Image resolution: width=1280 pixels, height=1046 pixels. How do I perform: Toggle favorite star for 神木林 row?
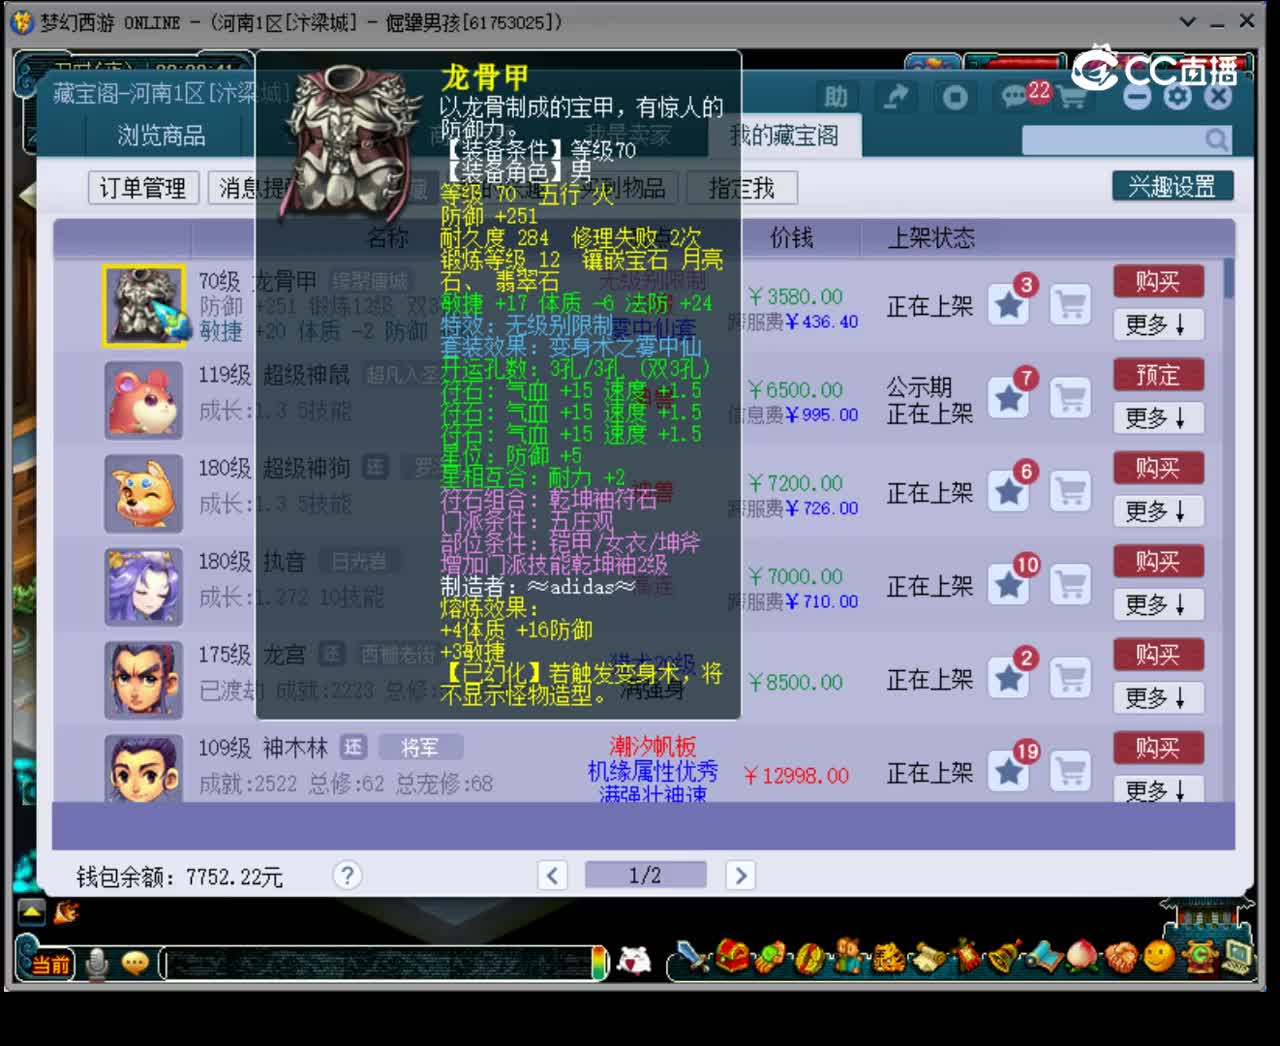pos(1009,771)
